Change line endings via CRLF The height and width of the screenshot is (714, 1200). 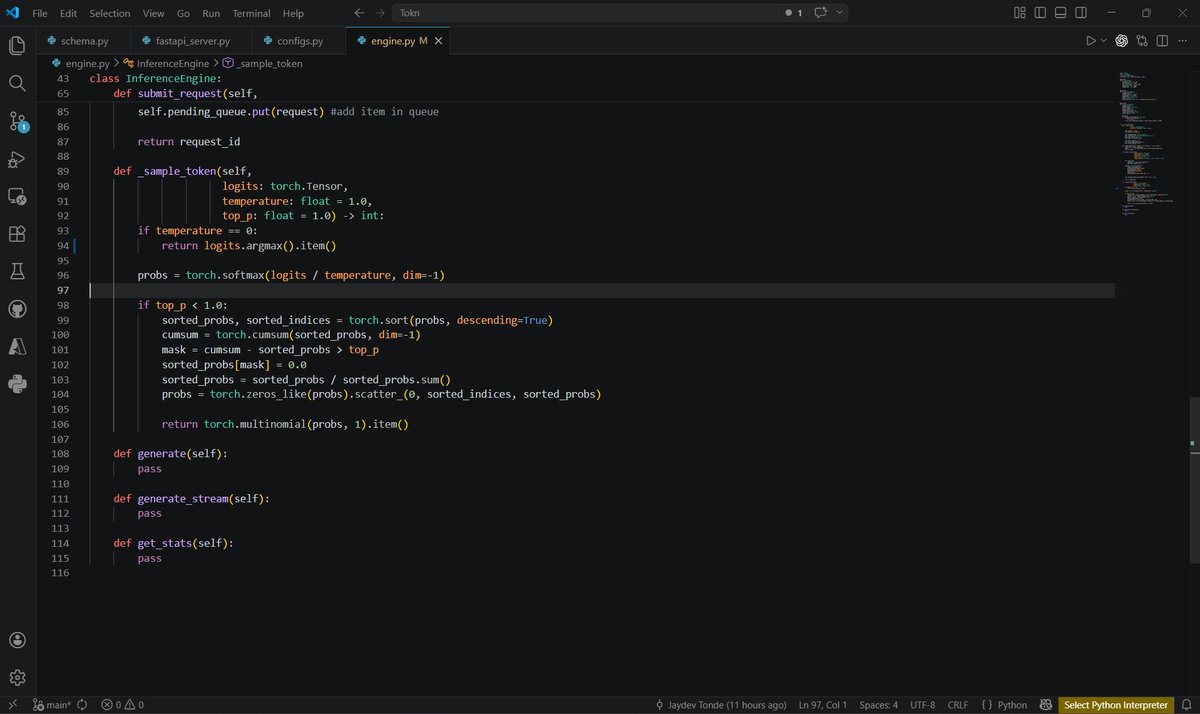(x=958, y=705)
